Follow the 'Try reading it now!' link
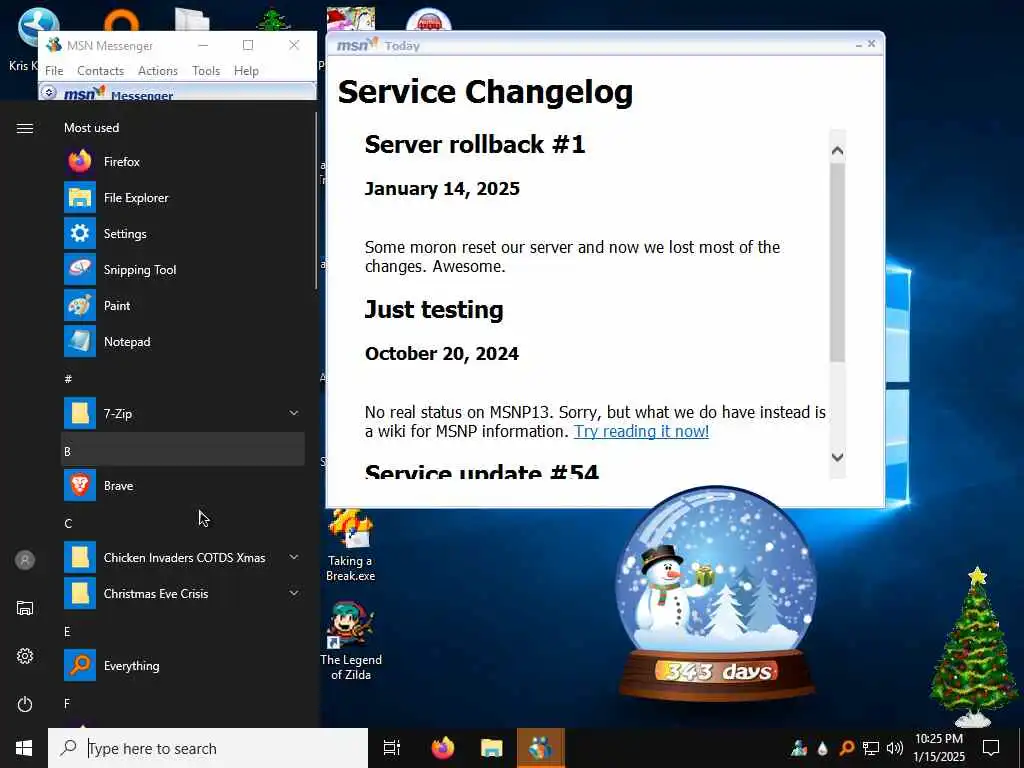The width and height of the screenshot is (1024, 768). pos(641,431)
